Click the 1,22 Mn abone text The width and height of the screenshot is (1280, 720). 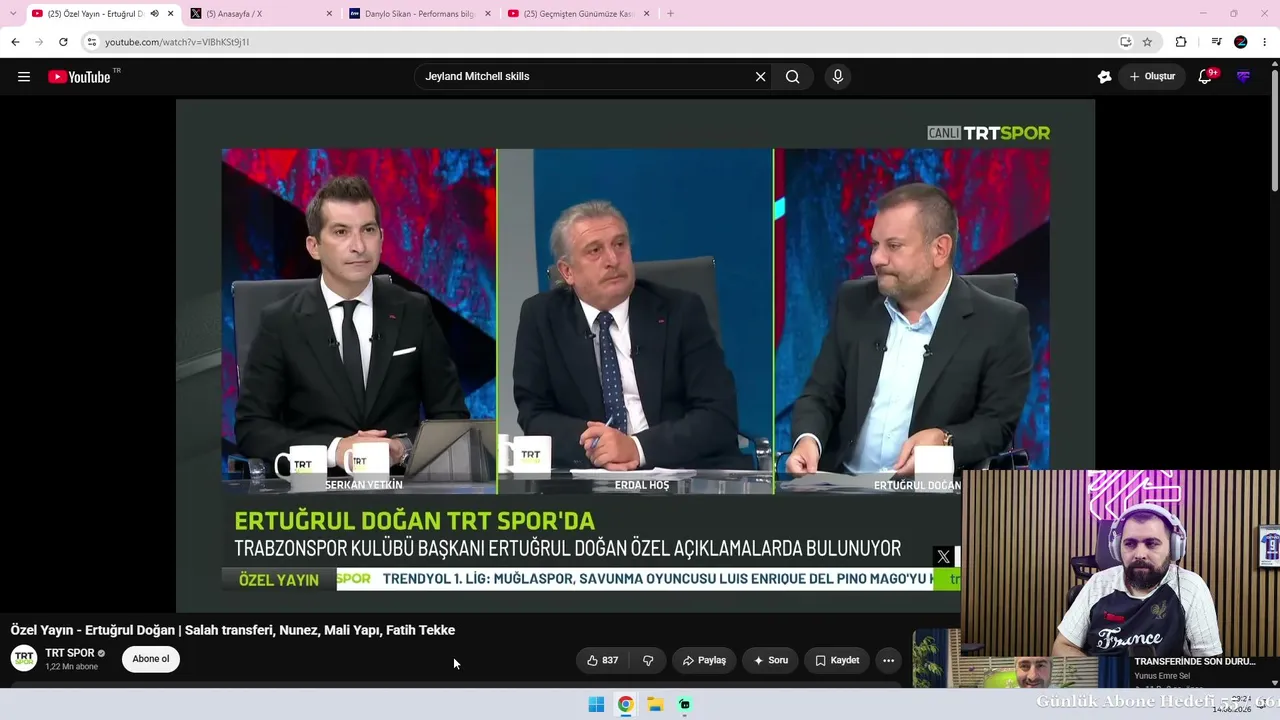[72, 667]
